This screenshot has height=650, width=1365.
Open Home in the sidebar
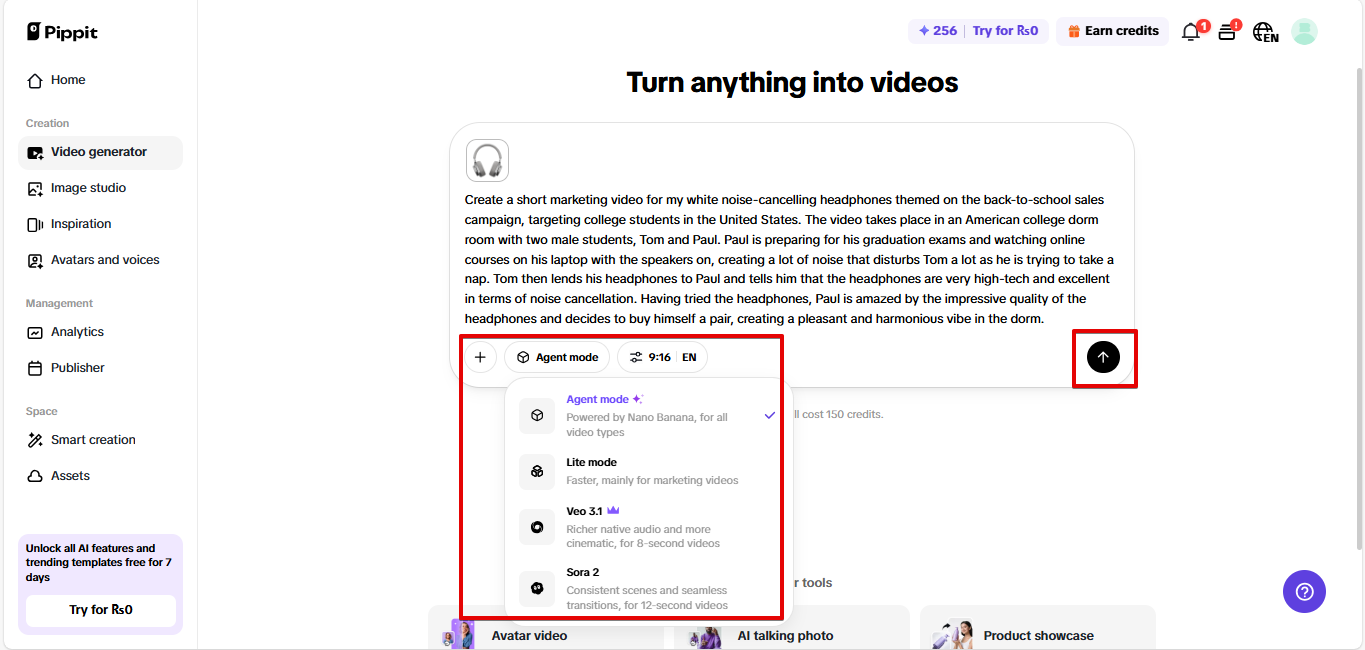100,80
